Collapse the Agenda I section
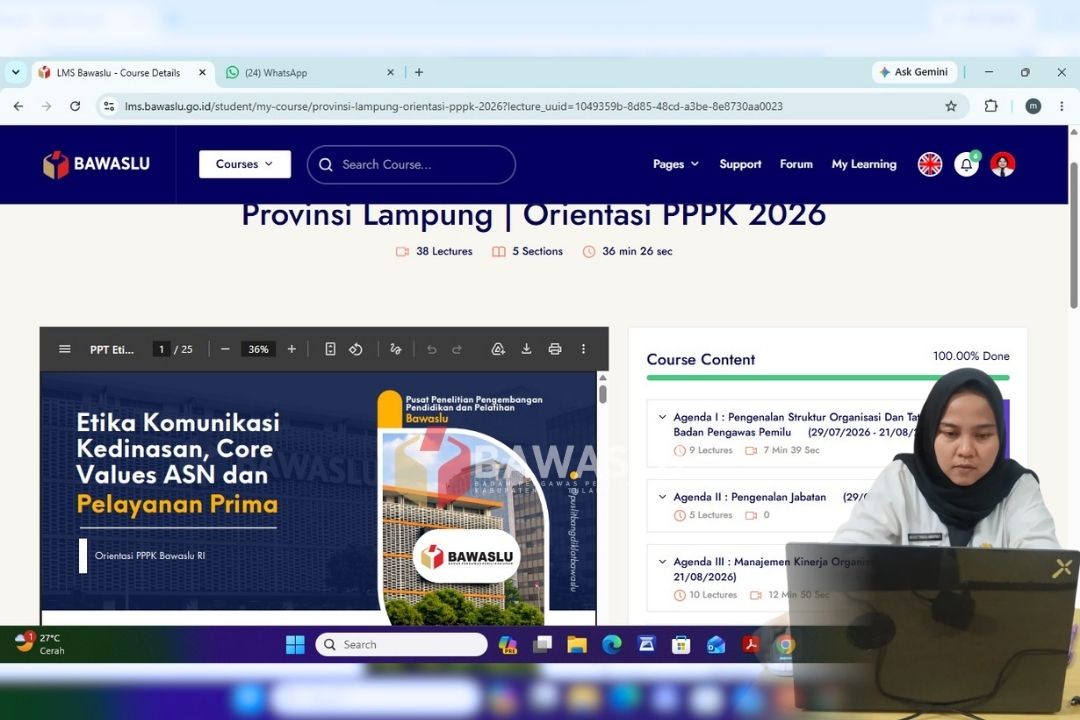The height and width of the screenshot is (720, 1080). click(662, 417)
